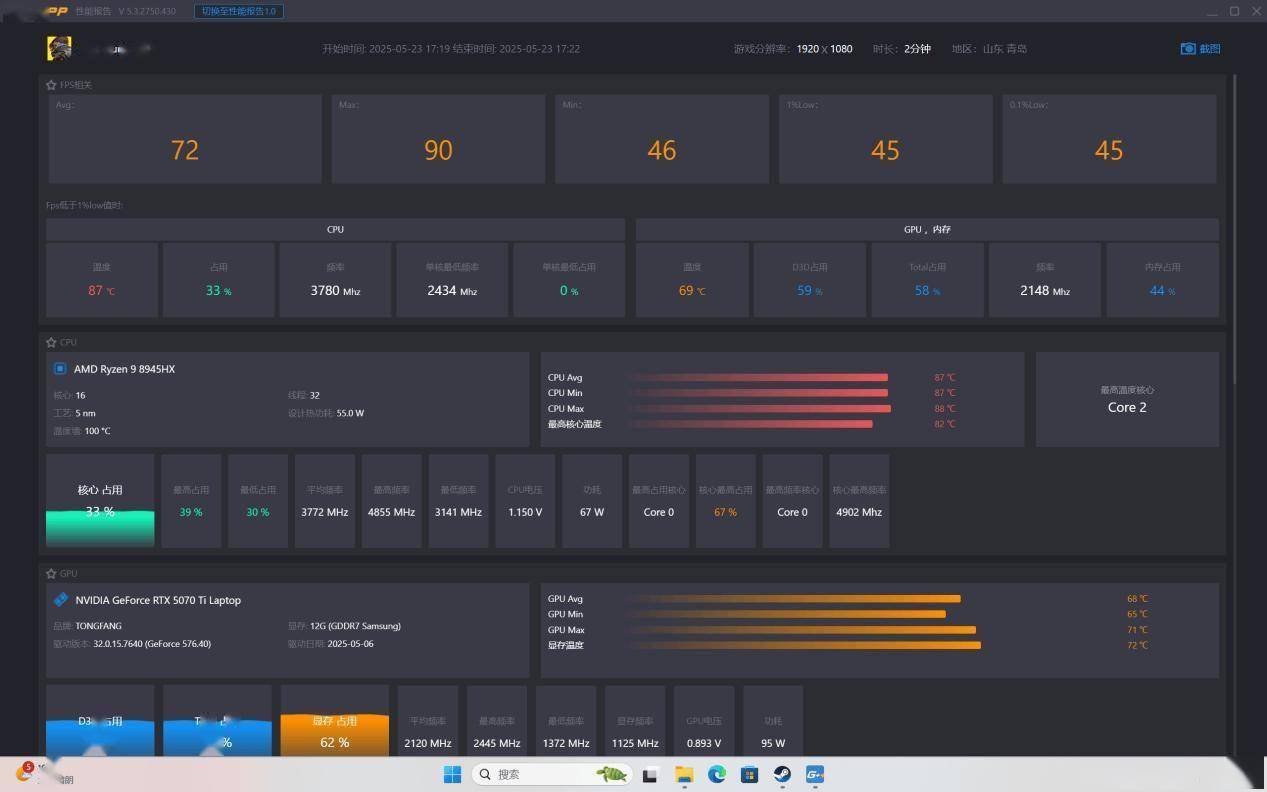Click the GPU 功耗 95 W tile
This screenshot has width=1267, height=792.
point(773,721)
